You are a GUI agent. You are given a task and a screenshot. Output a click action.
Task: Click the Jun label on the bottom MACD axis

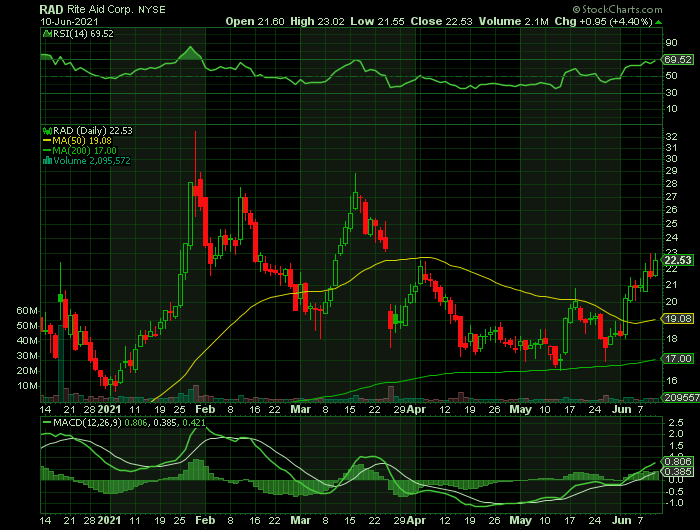pyautogui.click(x=621, y=521)
